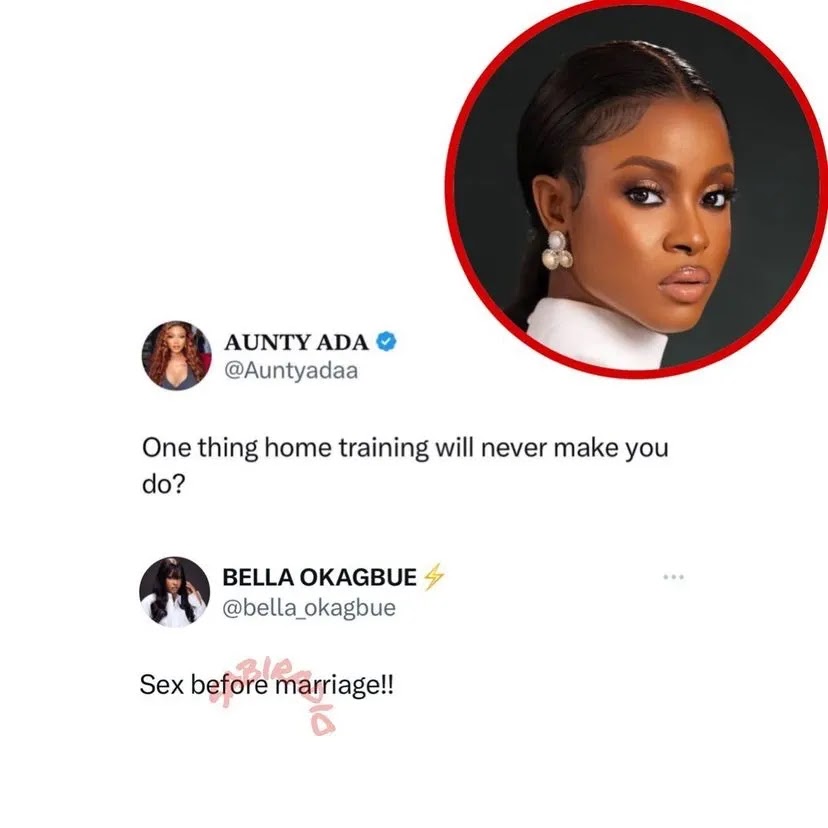This screenshot has width=828, height=828.
Task: Click the yellow lightning bolt emoji
Action: pyautogui.click(x=434, y=577)
